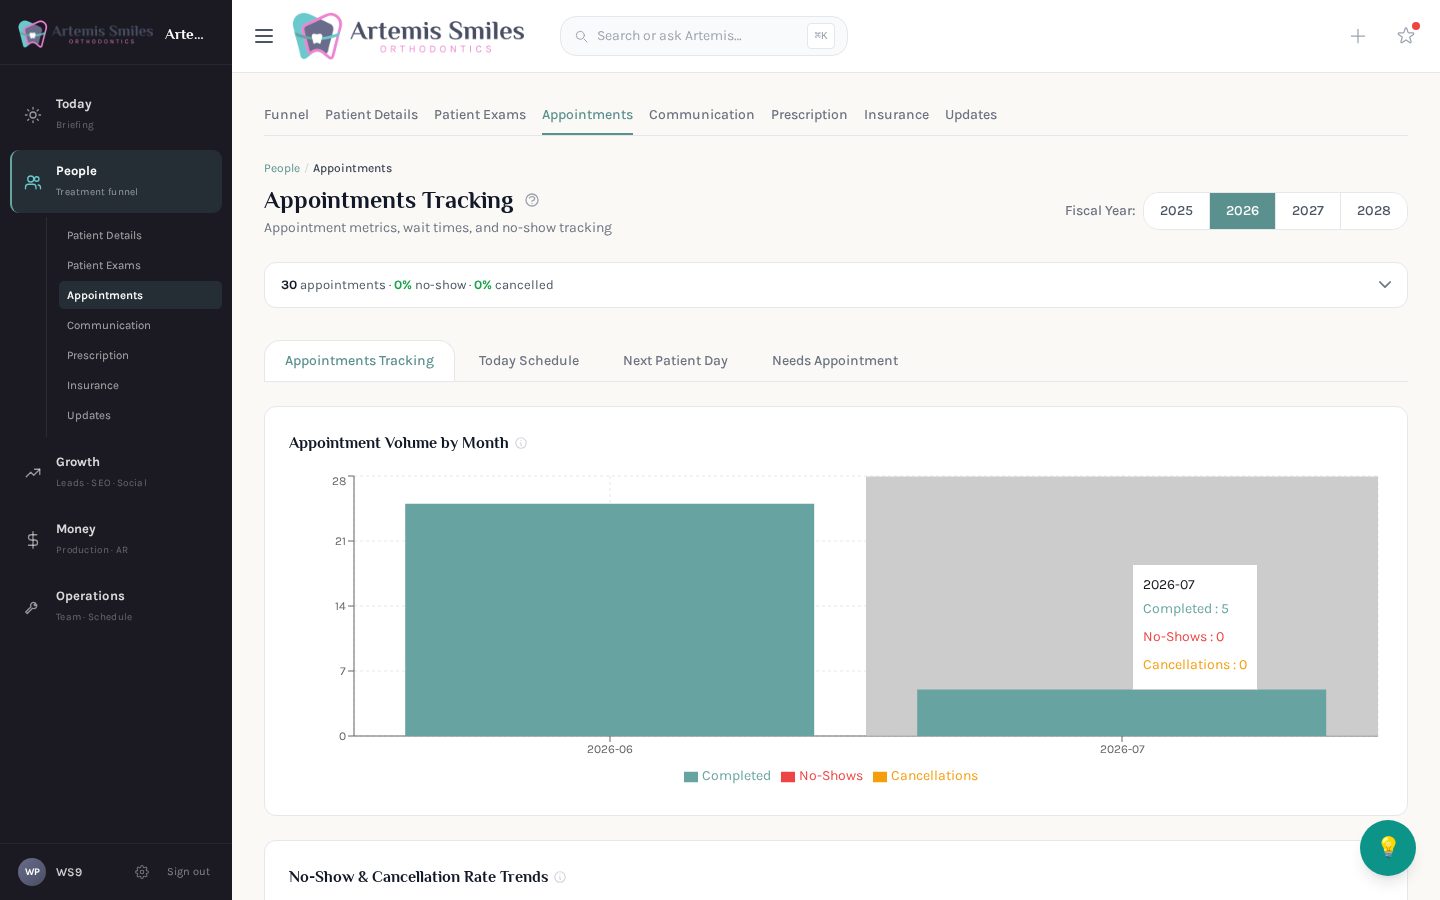Open Patient Exams in sidebar
The width and height of the screenshot is (1440, 900).
[x=140, y=265]
